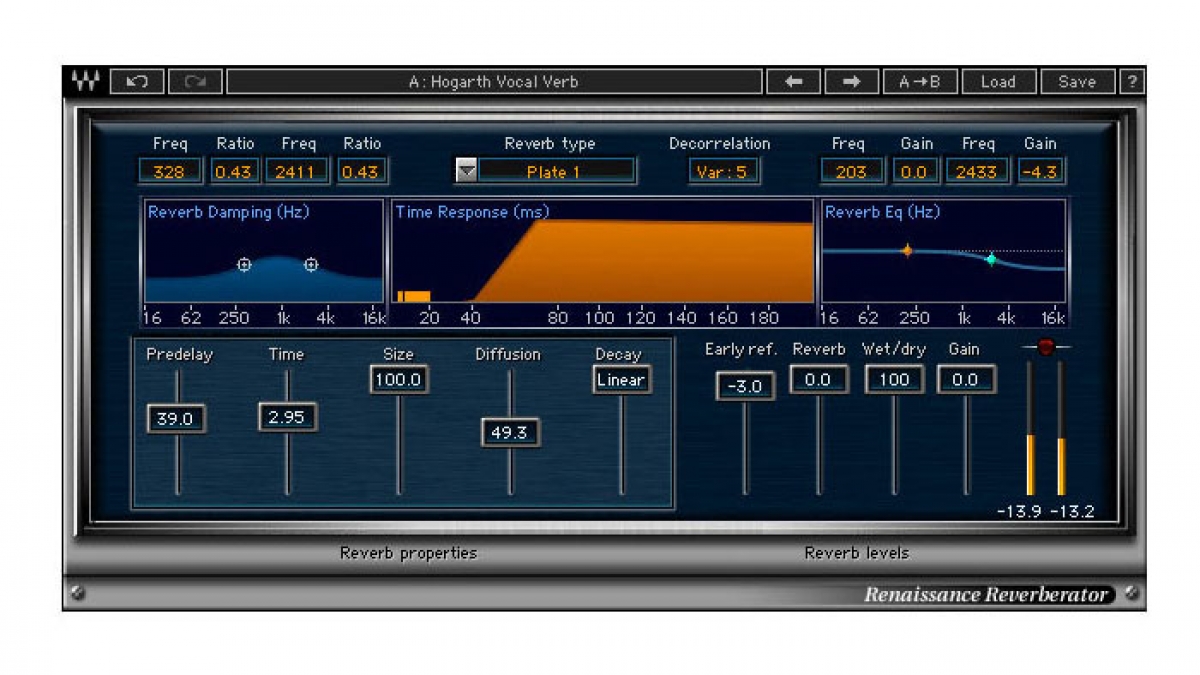This screenshot has width=1200, height=675.
Task: Open help with the question mark button
Action: pyautogui.click(x=1132, y=82)
